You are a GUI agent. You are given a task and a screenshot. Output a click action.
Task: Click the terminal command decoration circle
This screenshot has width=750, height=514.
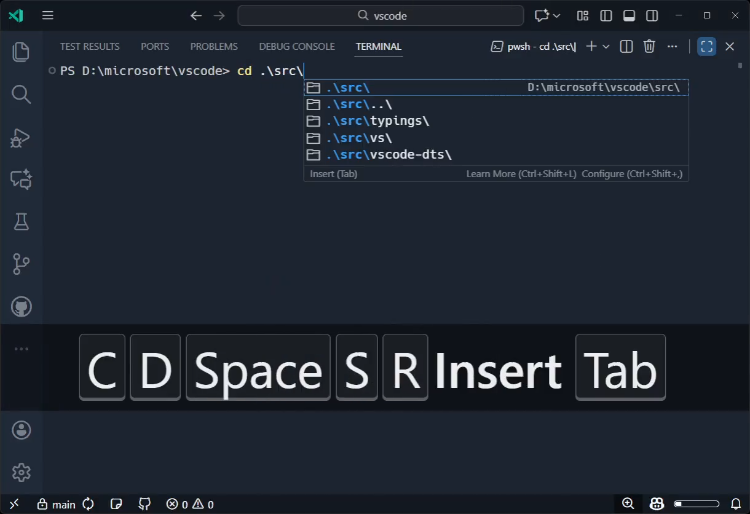52,71
